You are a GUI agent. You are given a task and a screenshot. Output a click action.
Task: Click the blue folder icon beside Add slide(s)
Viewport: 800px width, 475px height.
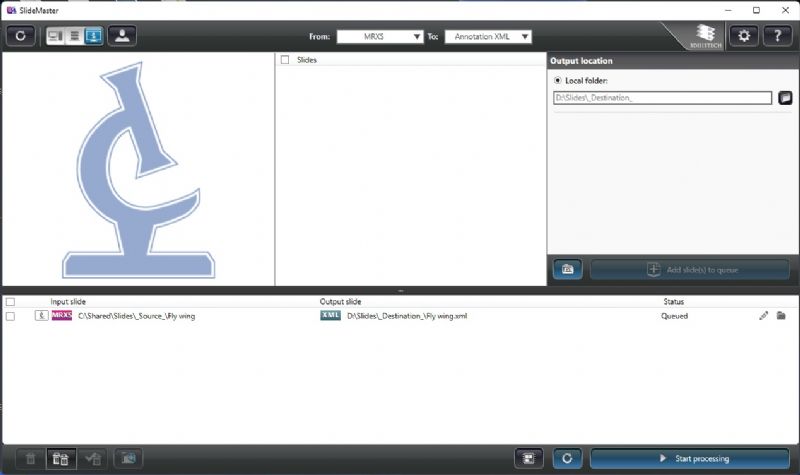point(567,269)
